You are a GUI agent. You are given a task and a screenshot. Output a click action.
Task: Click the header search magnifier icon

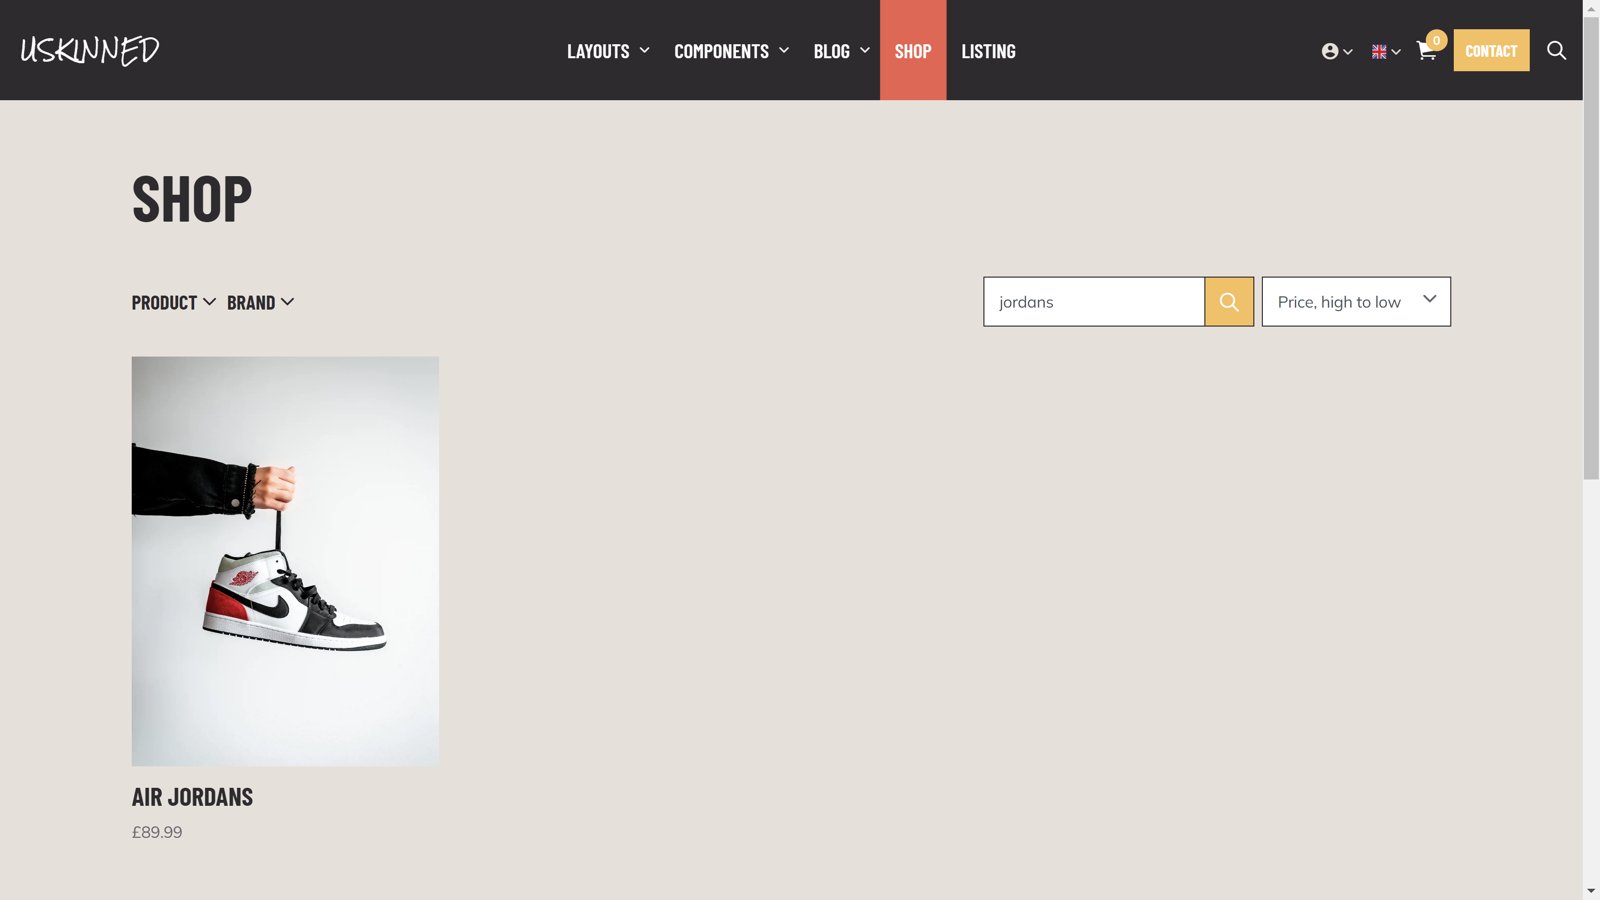(x=1556, y=50)
